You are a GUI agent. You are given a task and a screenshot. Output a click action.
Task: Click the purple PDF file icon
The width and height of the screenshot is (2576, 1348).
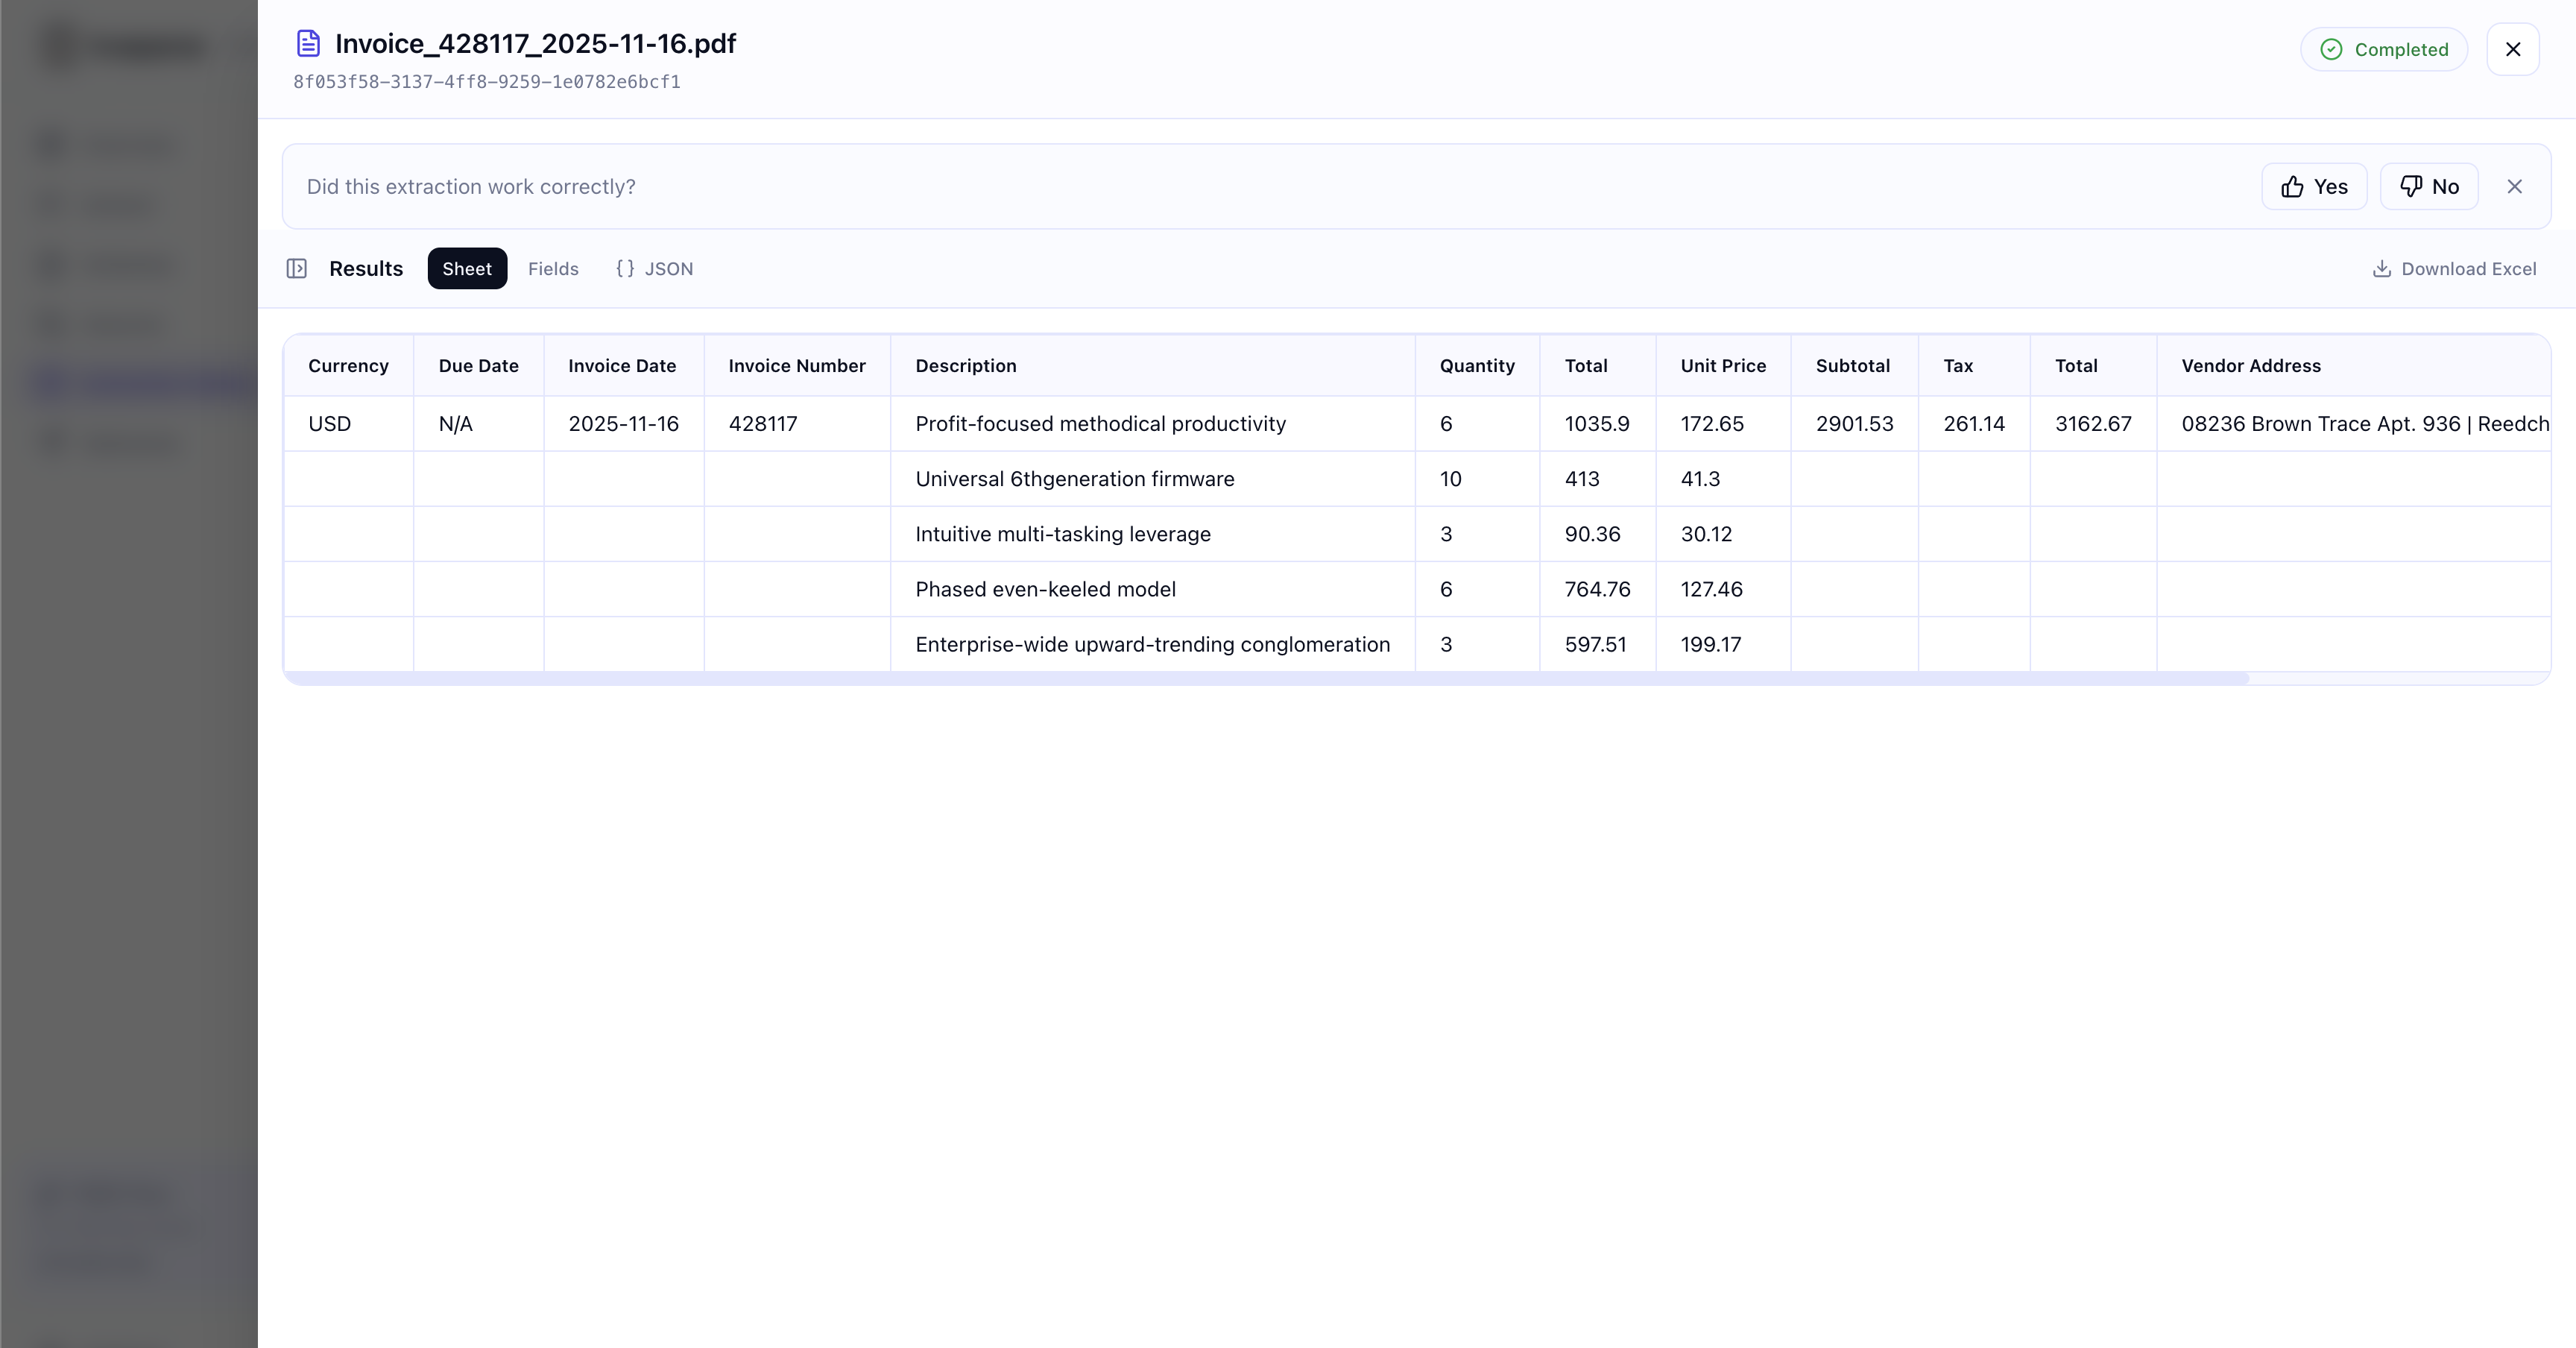(x=307, y=43)
